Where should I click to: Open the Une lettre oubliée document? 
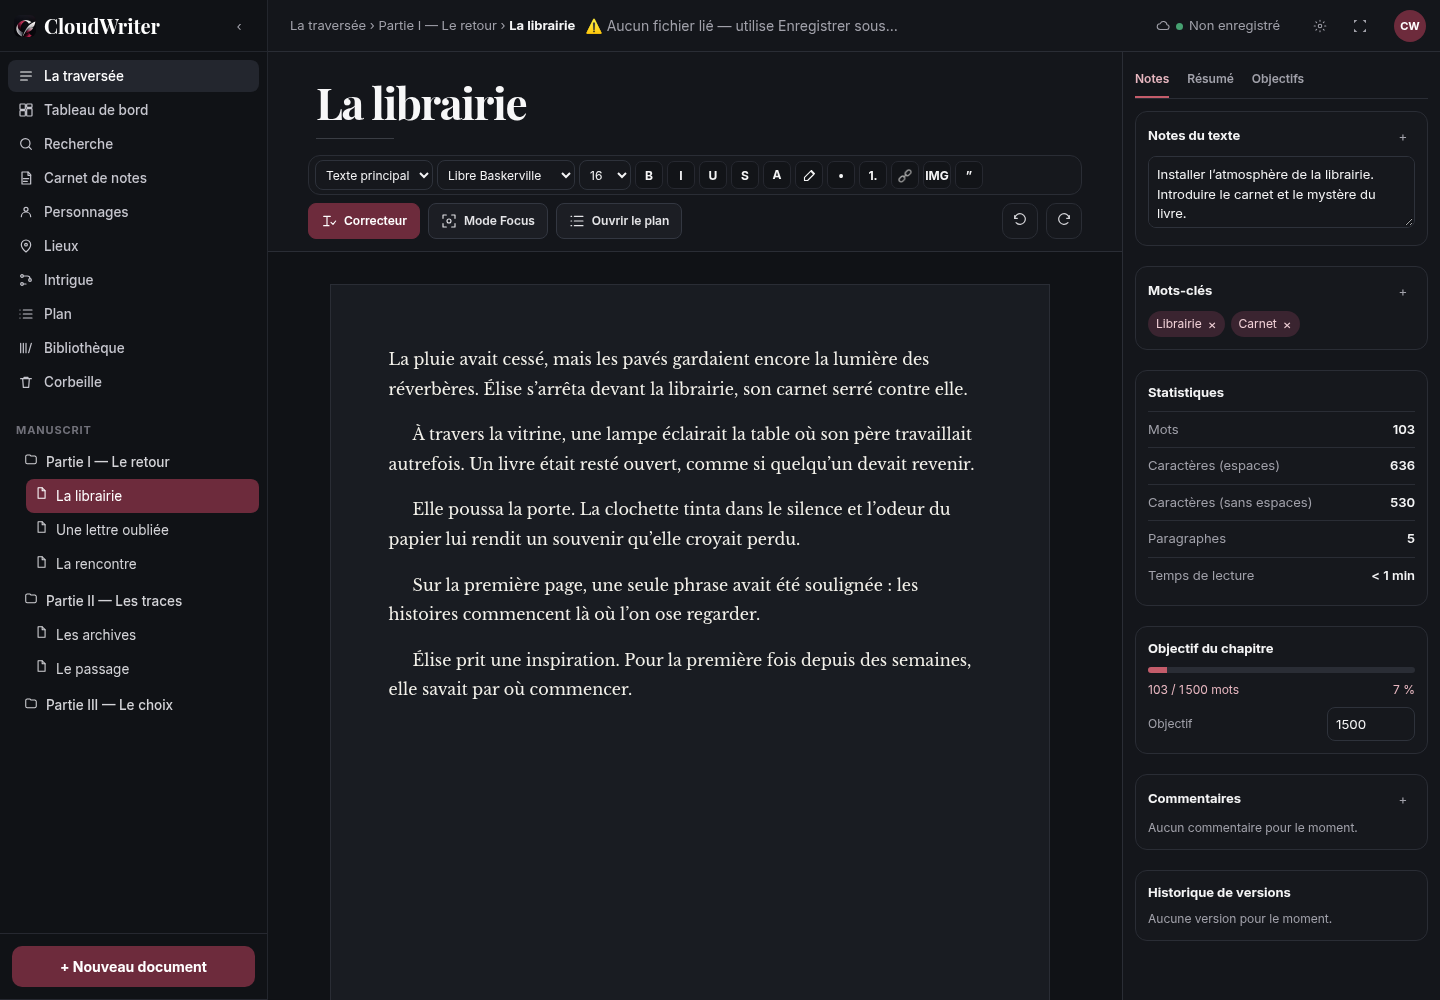coord(142,530)
